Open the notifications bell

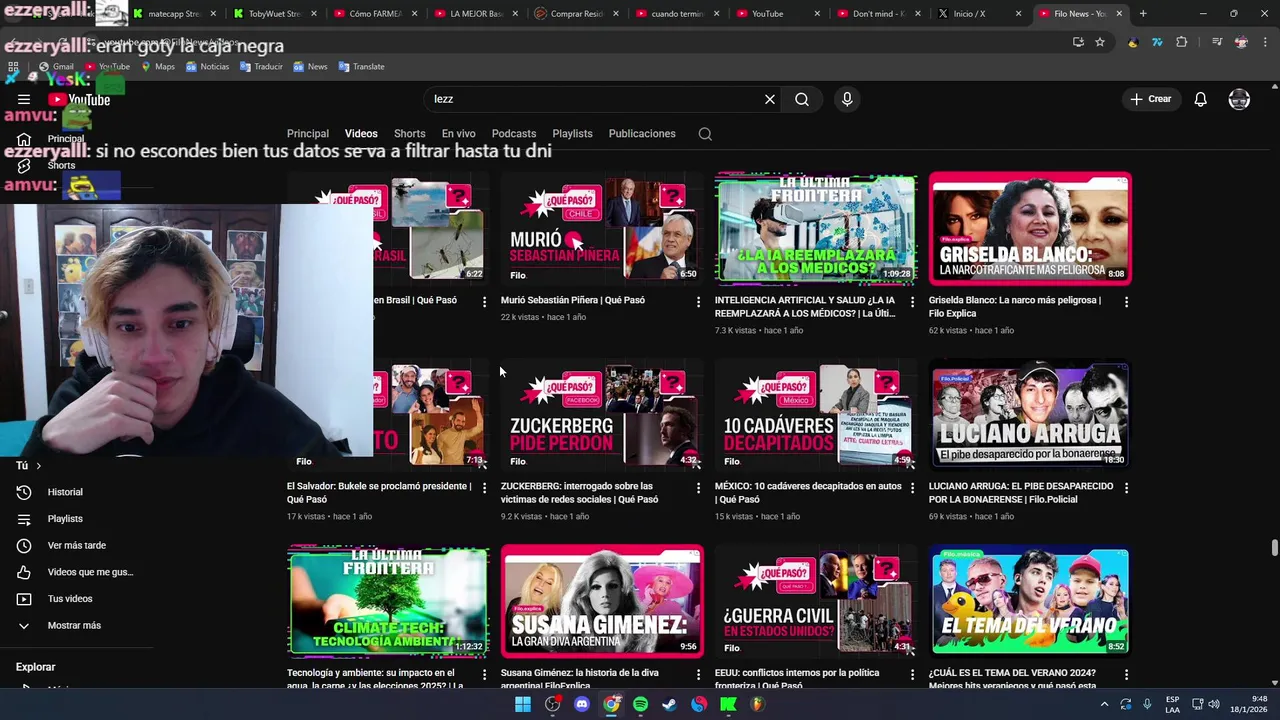point(1200,99)
